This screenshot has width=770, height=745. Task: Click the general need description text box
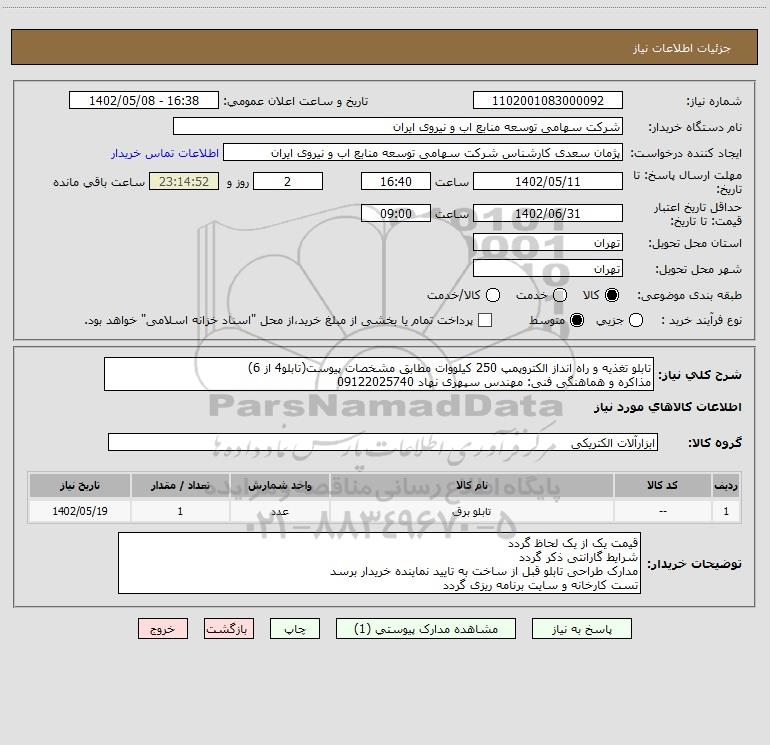[x=379, y=375]
